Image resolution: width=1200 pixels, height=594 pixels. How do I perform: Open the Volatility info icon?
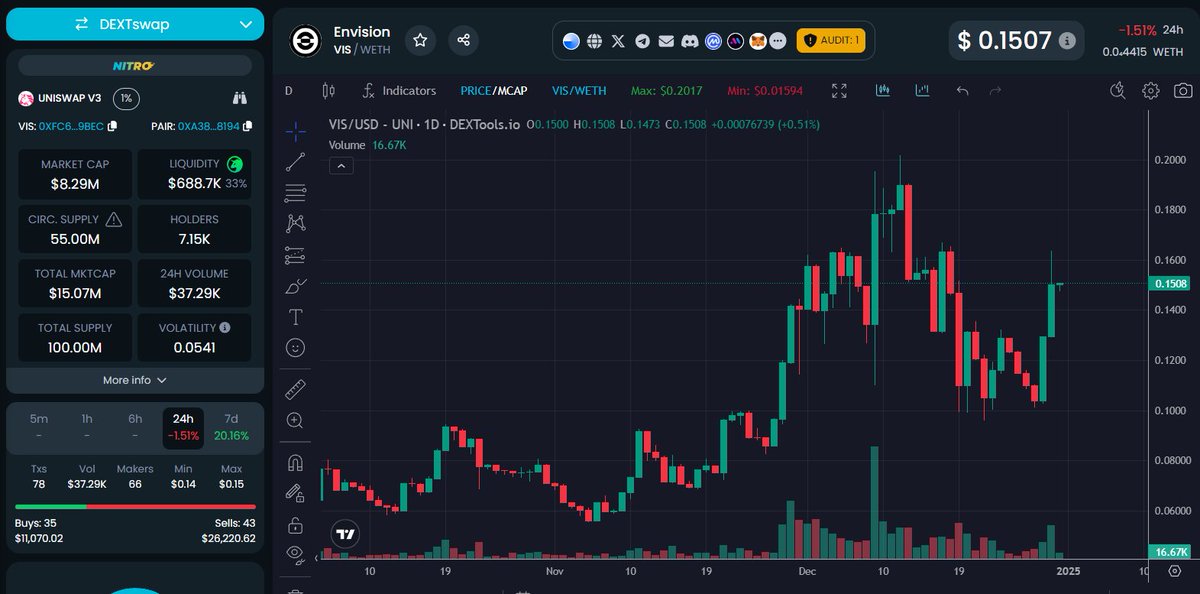[x=225, y=327]
